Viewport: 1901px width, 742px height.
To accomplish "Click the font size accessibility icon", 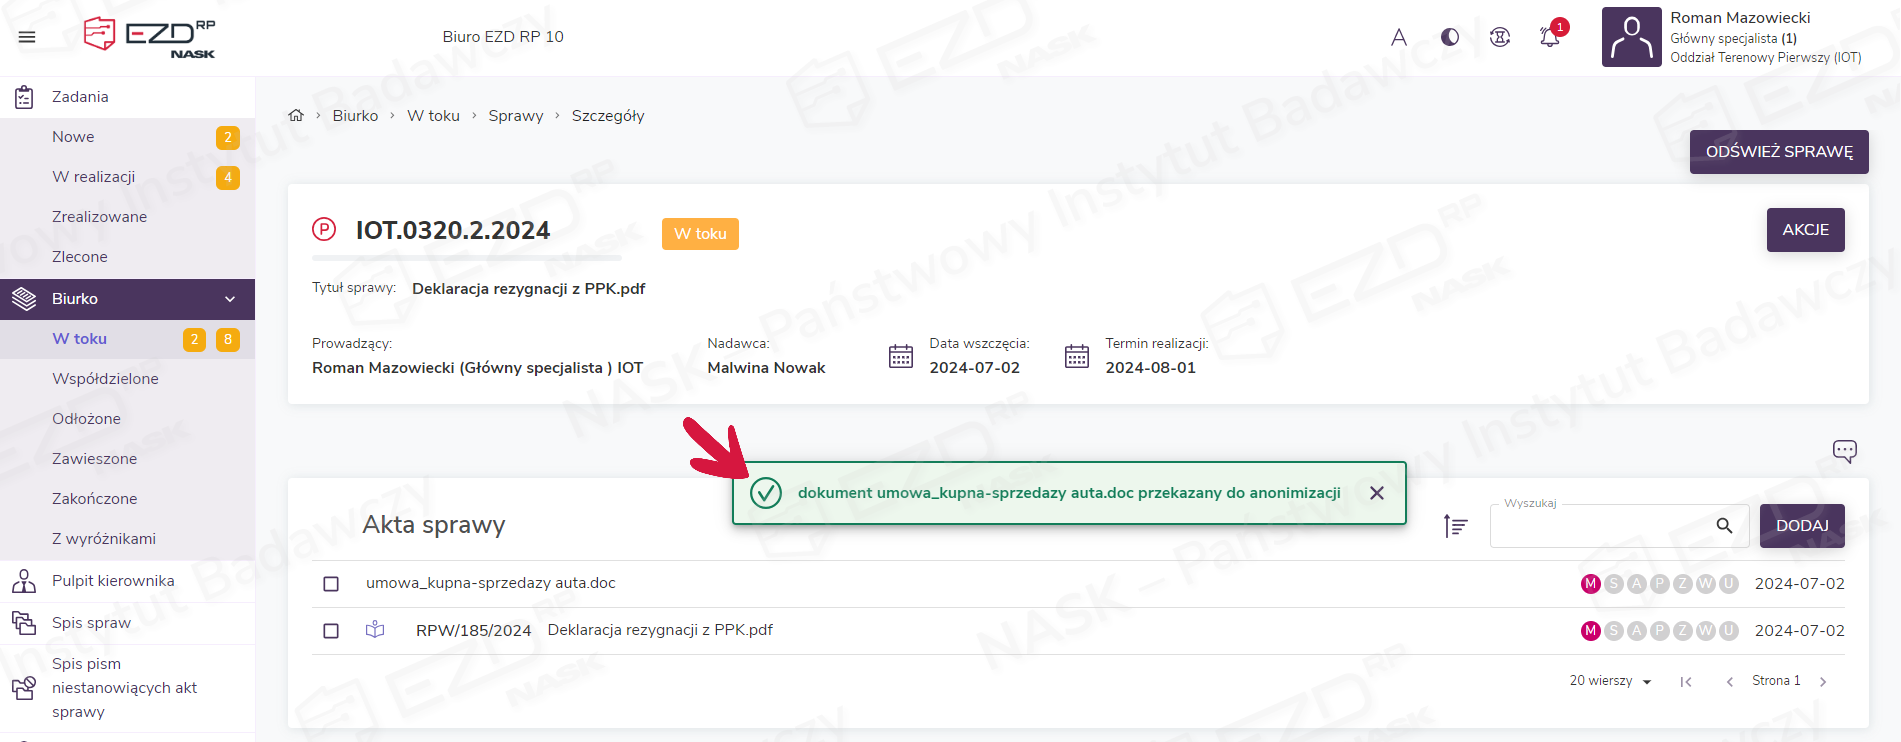I will tap(1399, 37).
